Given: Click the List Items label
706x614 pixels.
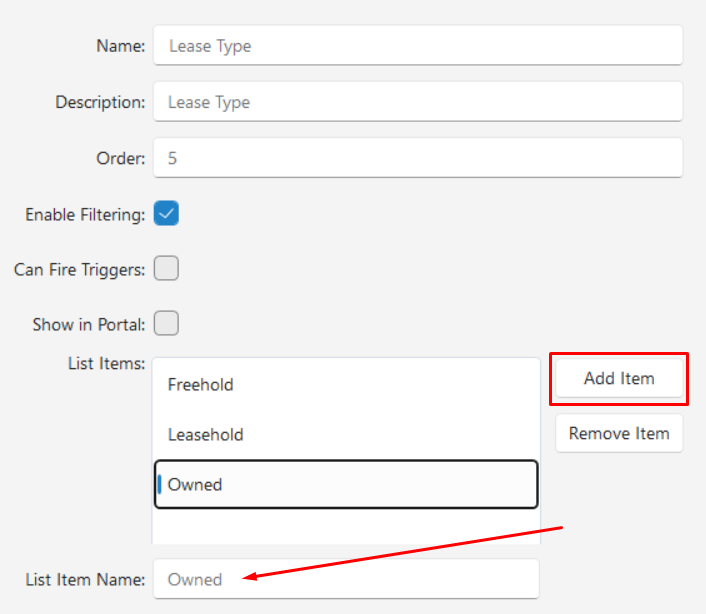Looking at the screenshot, I should tap(107, 363).
